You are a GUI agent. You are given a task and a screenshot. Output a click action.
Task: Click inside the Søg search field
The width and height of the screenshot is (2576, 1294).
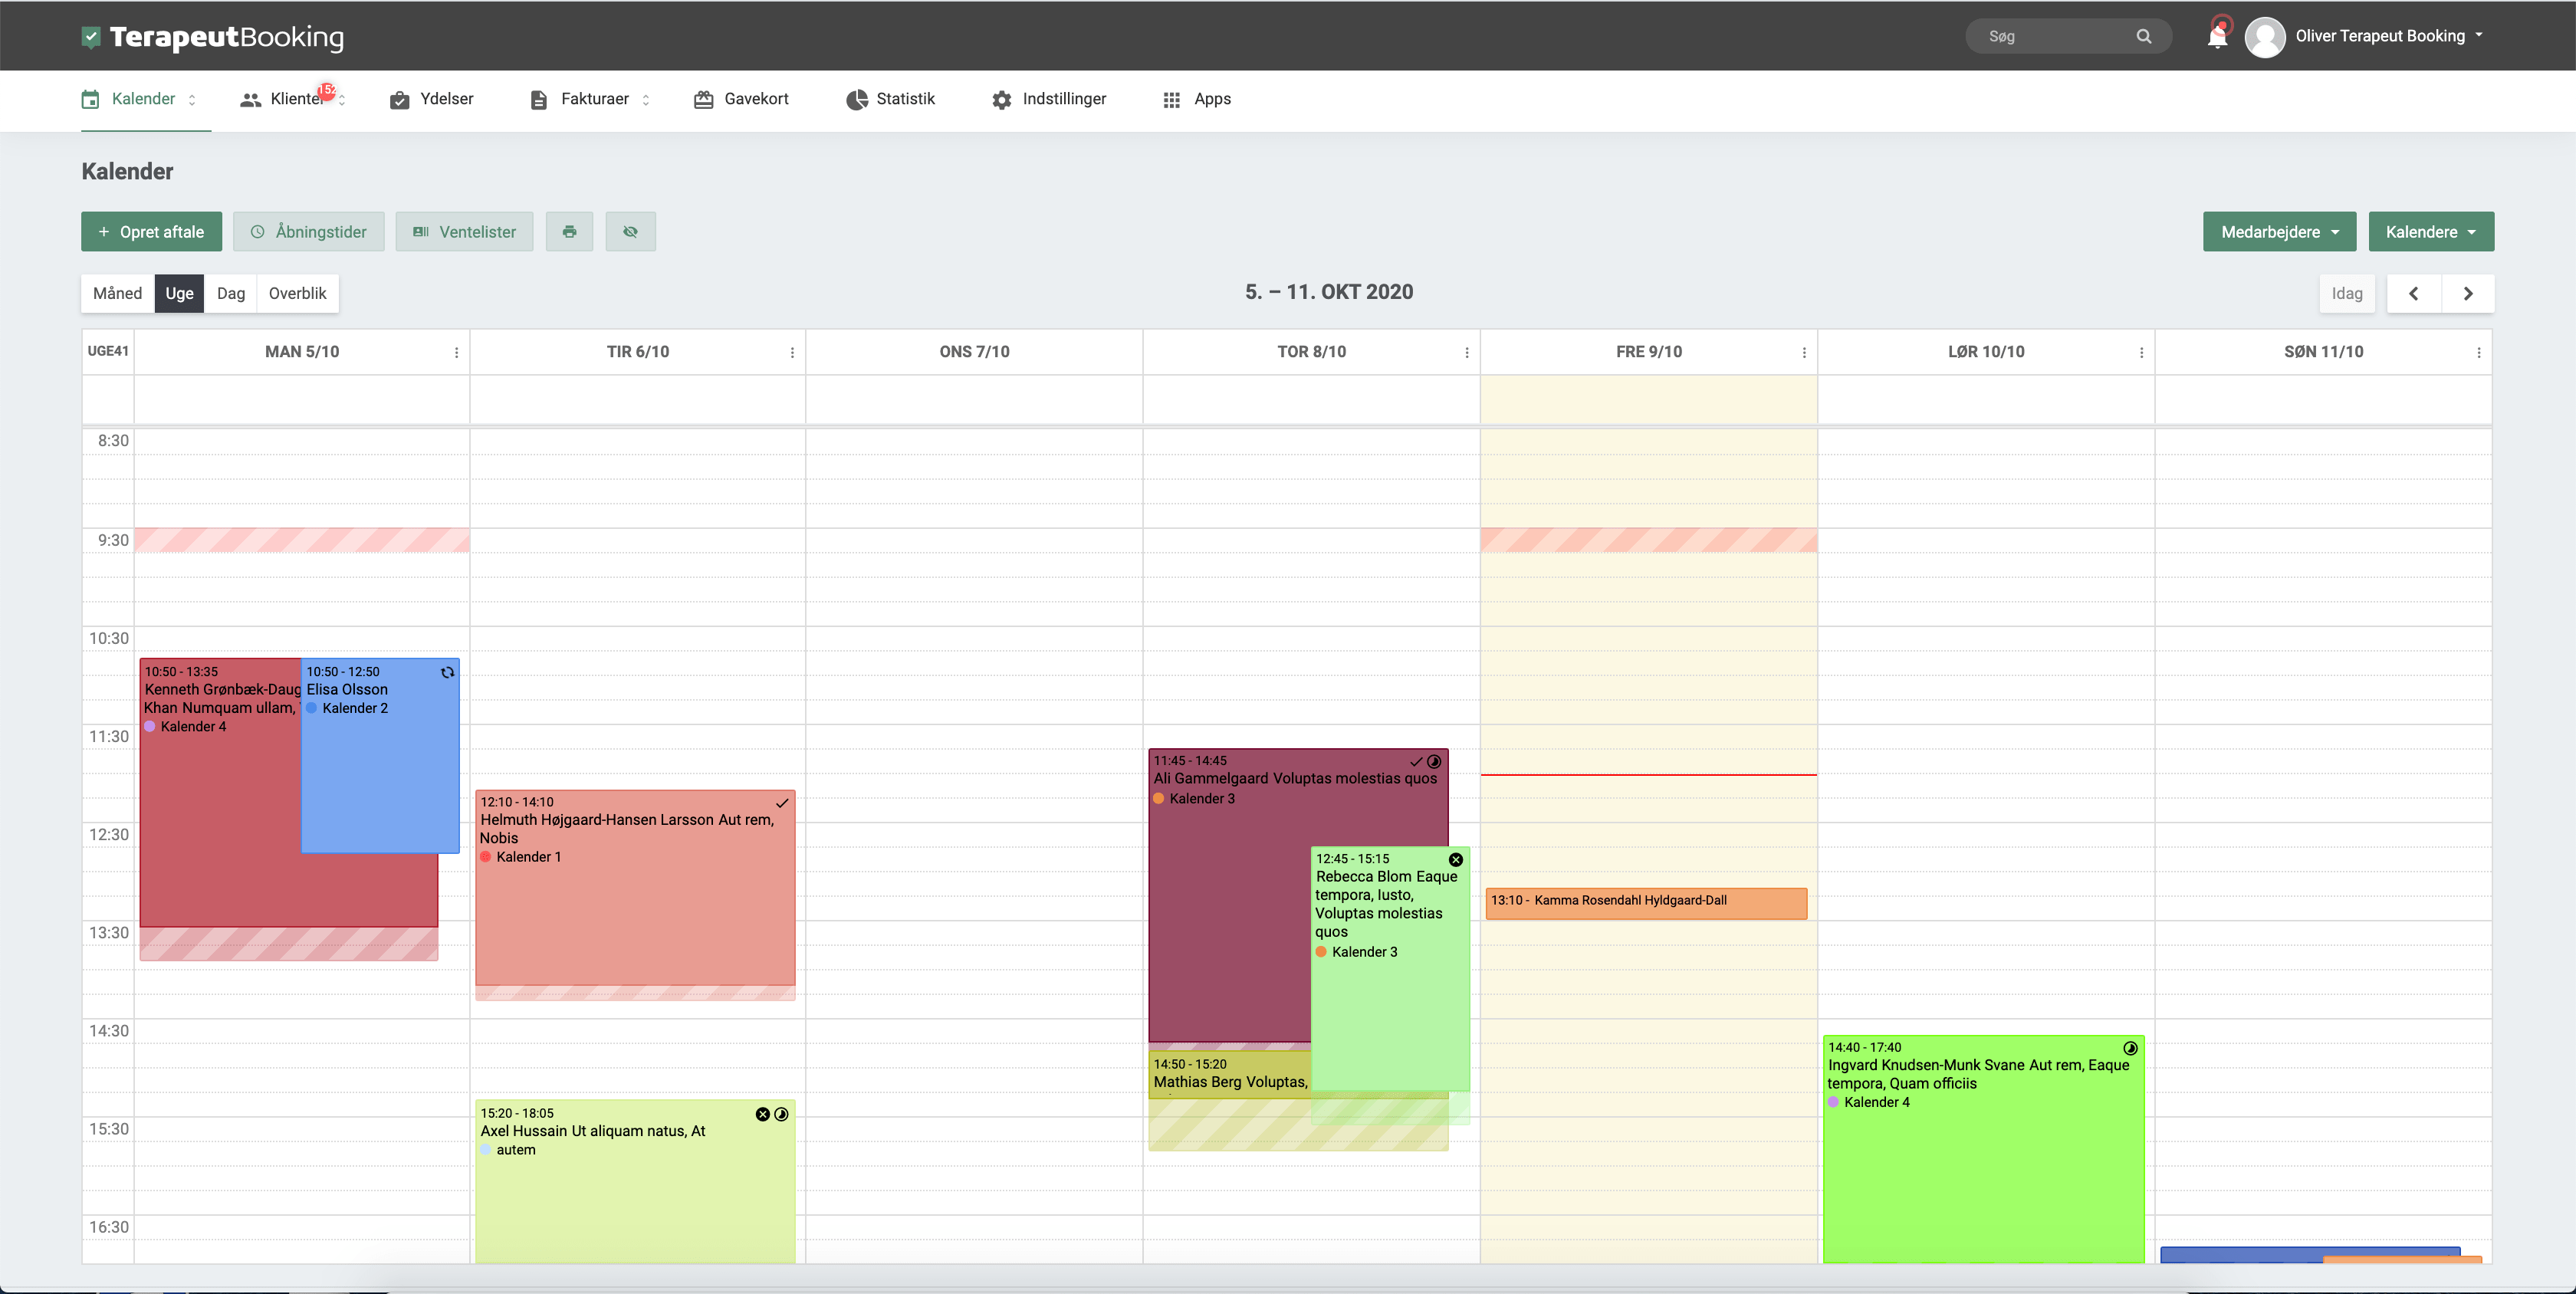[2050, 35]
